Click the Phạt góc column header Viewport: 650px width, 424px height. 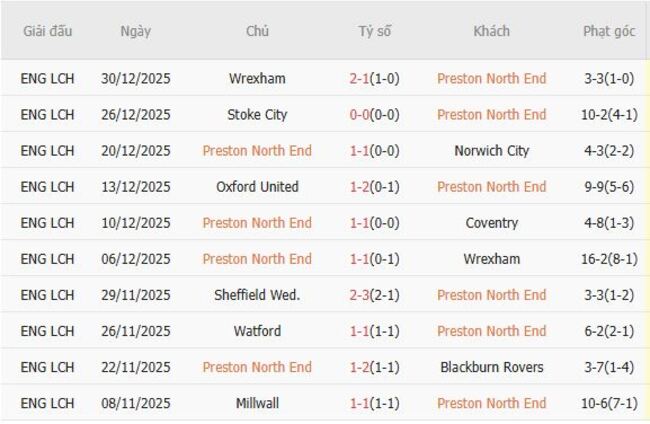(x=609, y=31)
